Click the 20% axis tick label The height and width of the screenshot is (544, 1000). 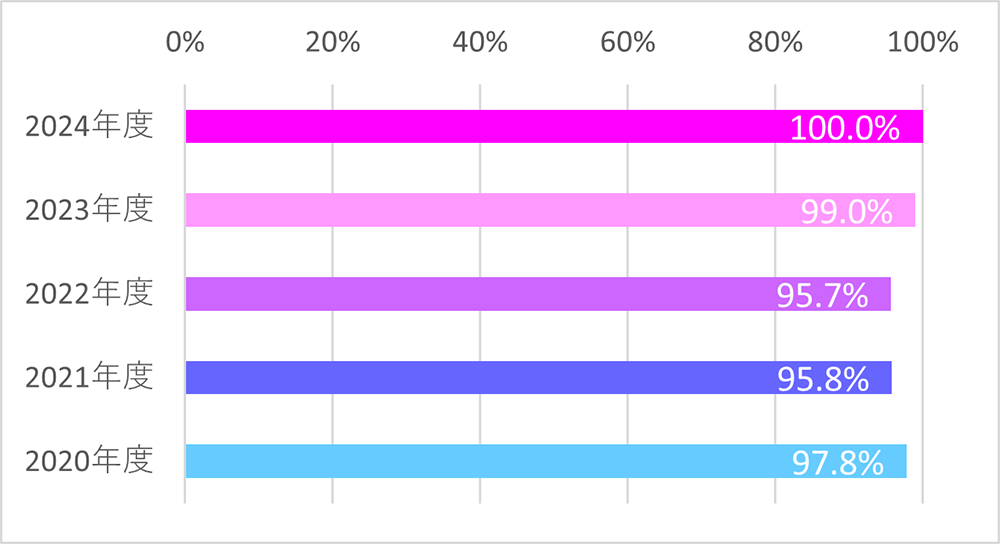coord(332,43)
